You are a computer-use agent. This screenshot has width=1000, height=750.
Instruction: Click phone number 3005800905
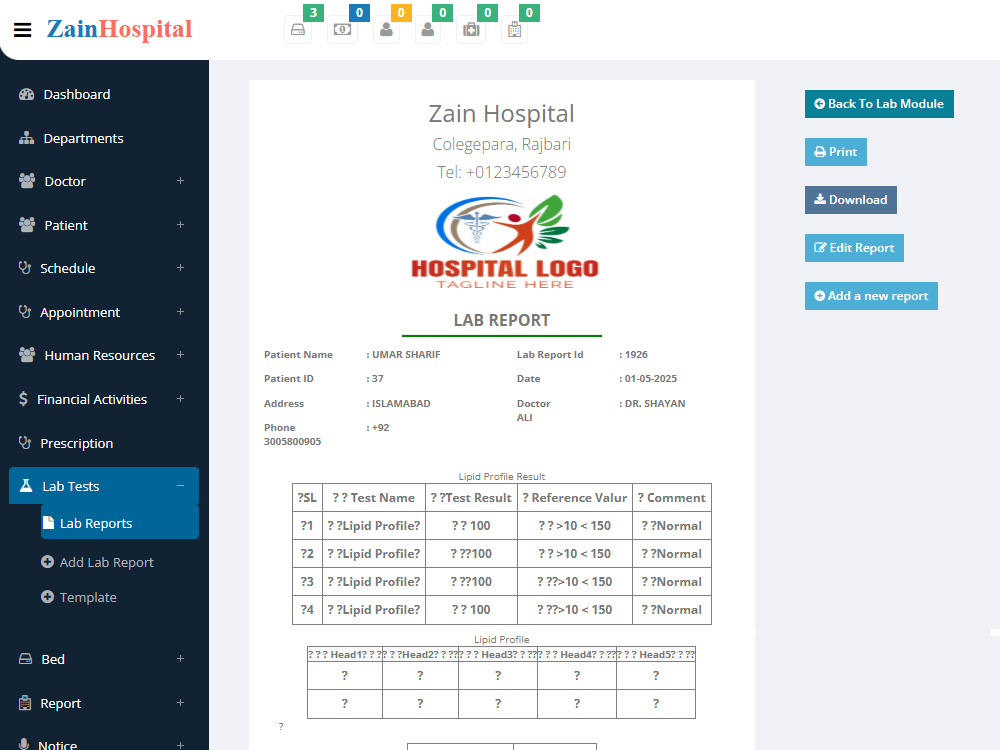pyautogui.click(x=293, y=441)
